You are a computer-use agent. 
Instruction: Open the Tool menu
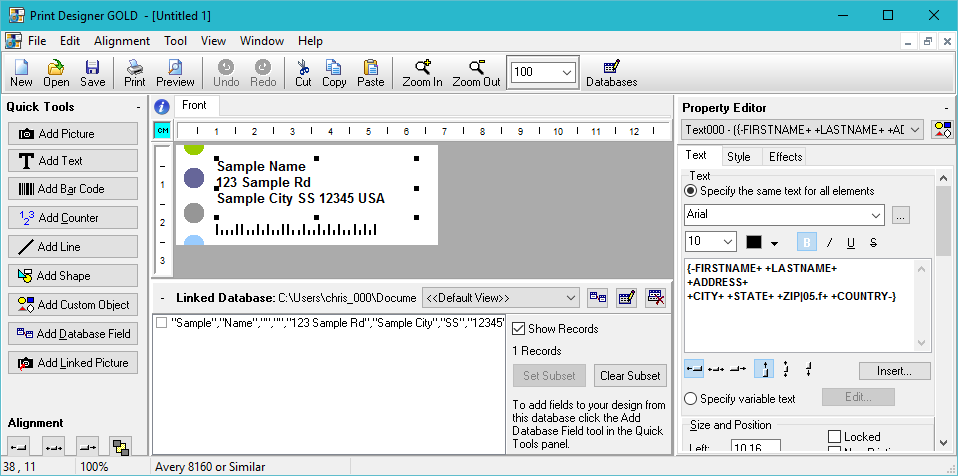[175, 41]
